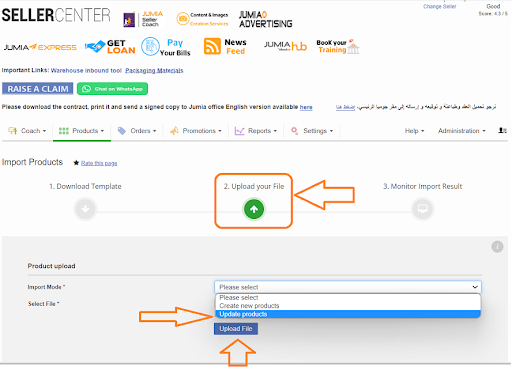This screenshot has width=512, height=370.
Task: Expand the Help dropdown
Action: (414, 131)
